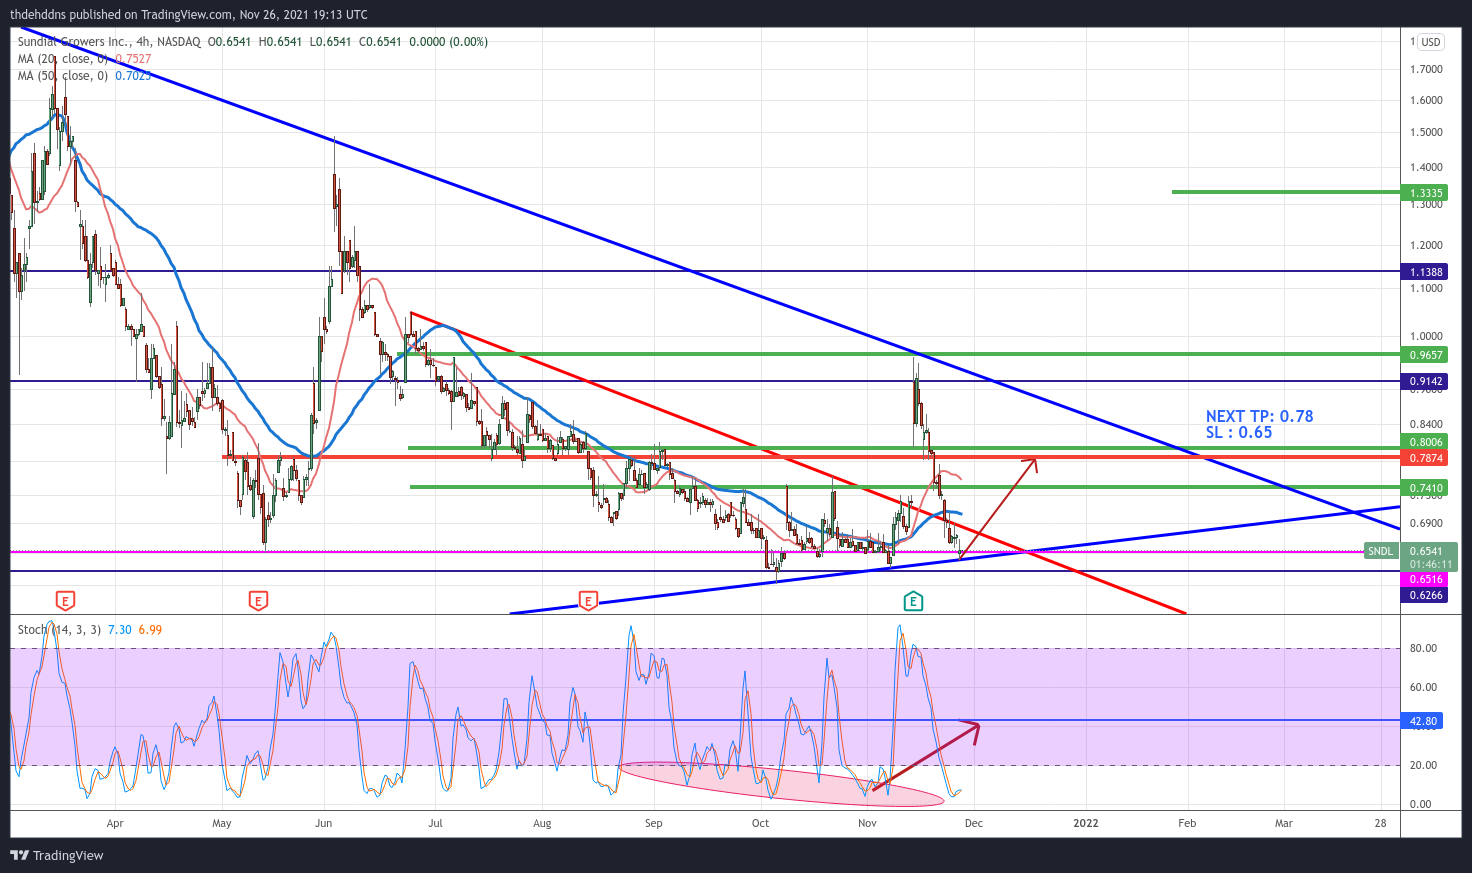Click the 1.7000 price axis tick
Viewport: 1472px width, 873px height.
[1426, 69]
